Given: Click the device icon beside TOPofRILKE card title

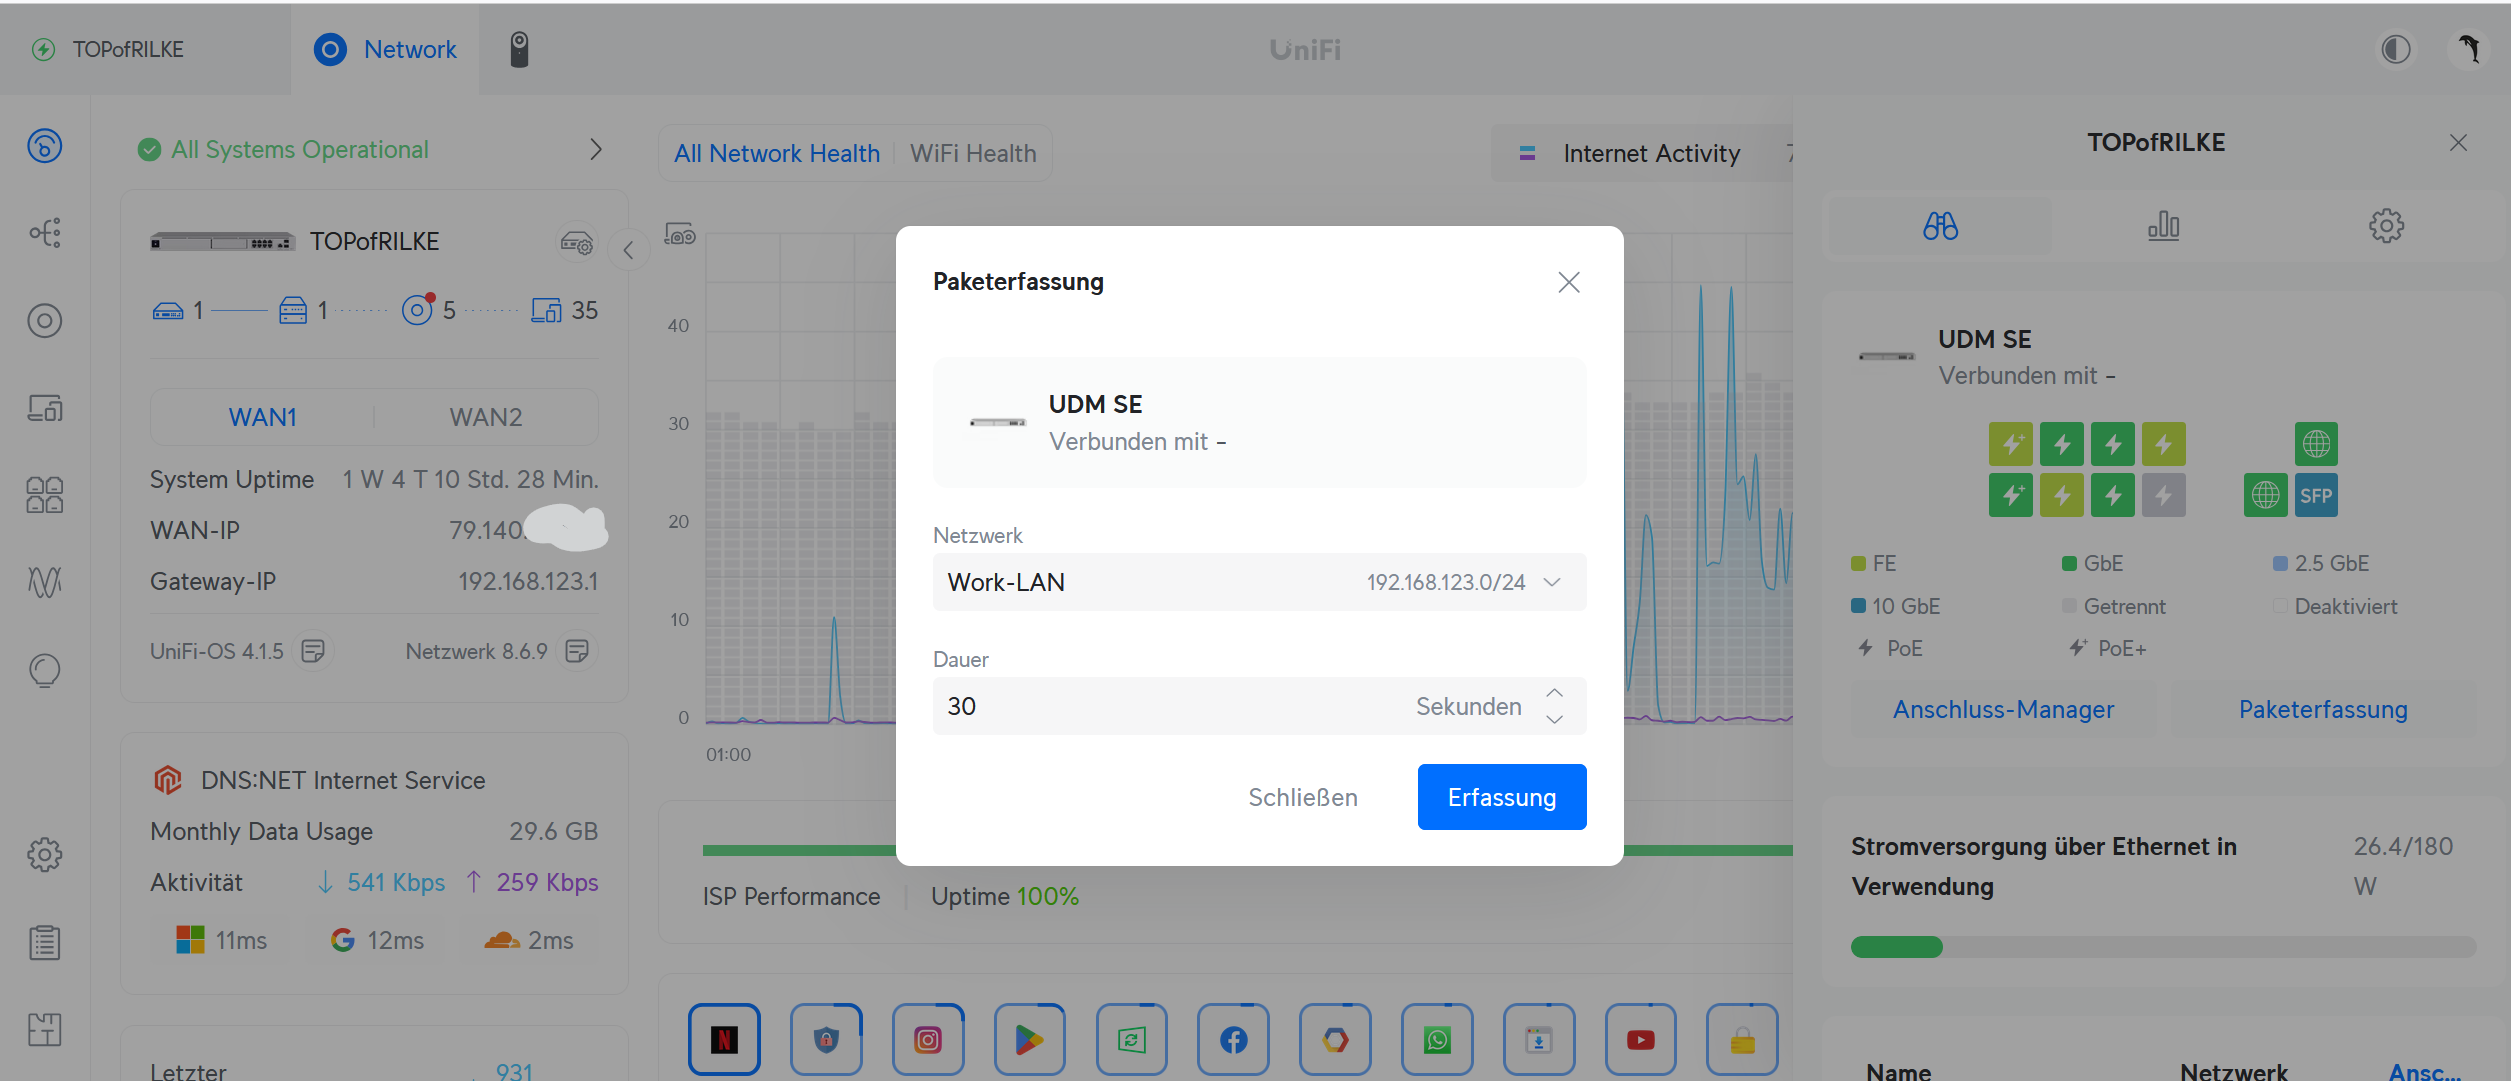Looking at the screenshot, I should 577,241.
